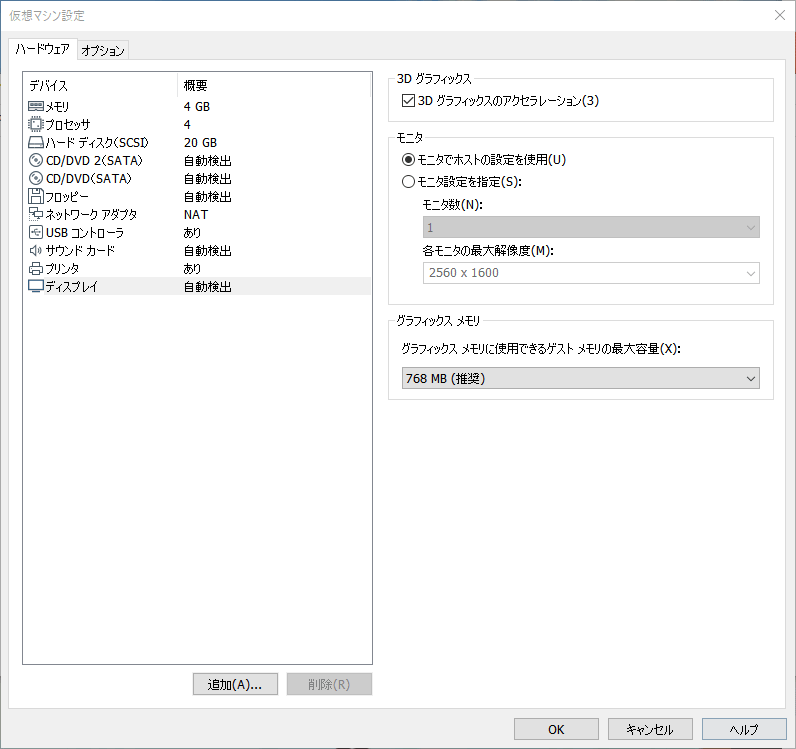Click the 20 GB hard disk summary value
796x749 pixels.
point(201,143)
